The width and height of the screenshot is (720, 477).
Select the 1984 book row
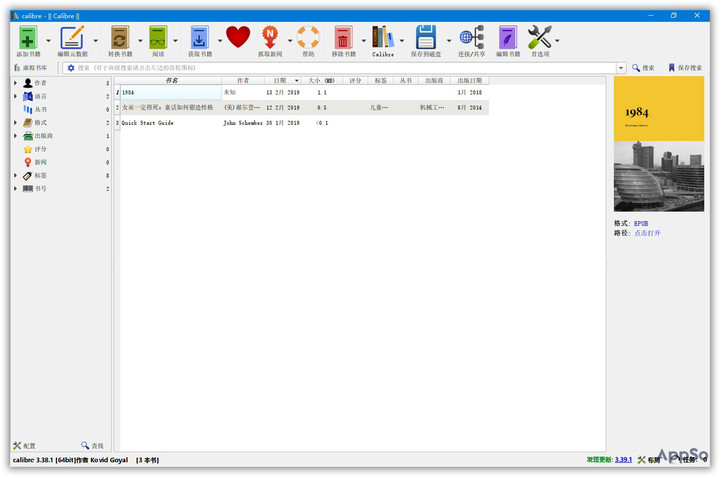pyautogui.click(x=301, y=93)
